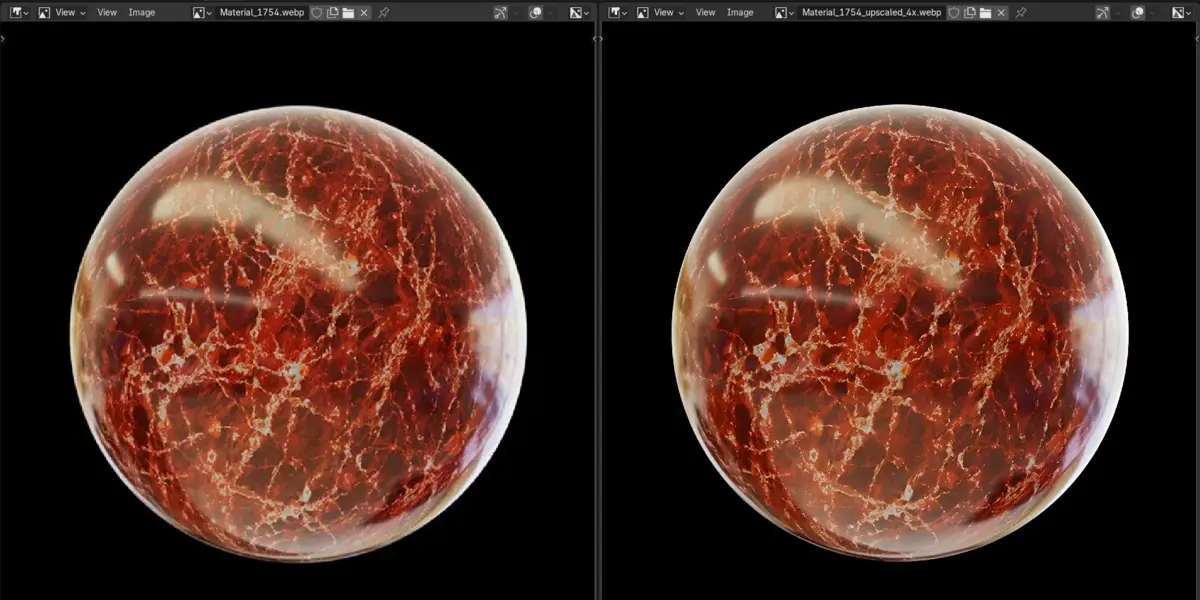Open display channels dropdown in left editor

pyautogui.click(x=579, y=12)
